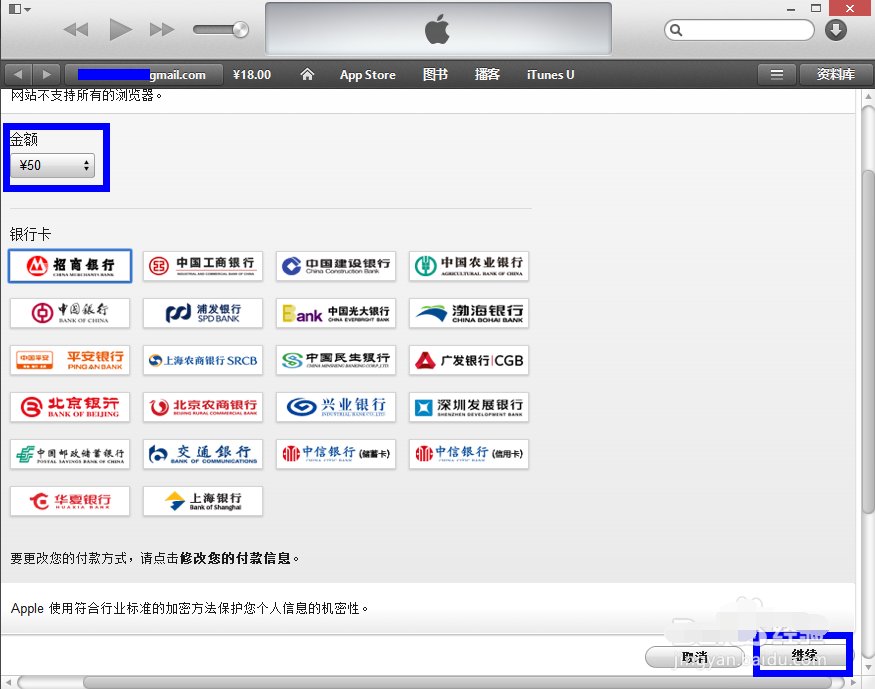This screenshot has height=689, width=875.
Task: Select 交通银行 bank card option
Action: 202,453
